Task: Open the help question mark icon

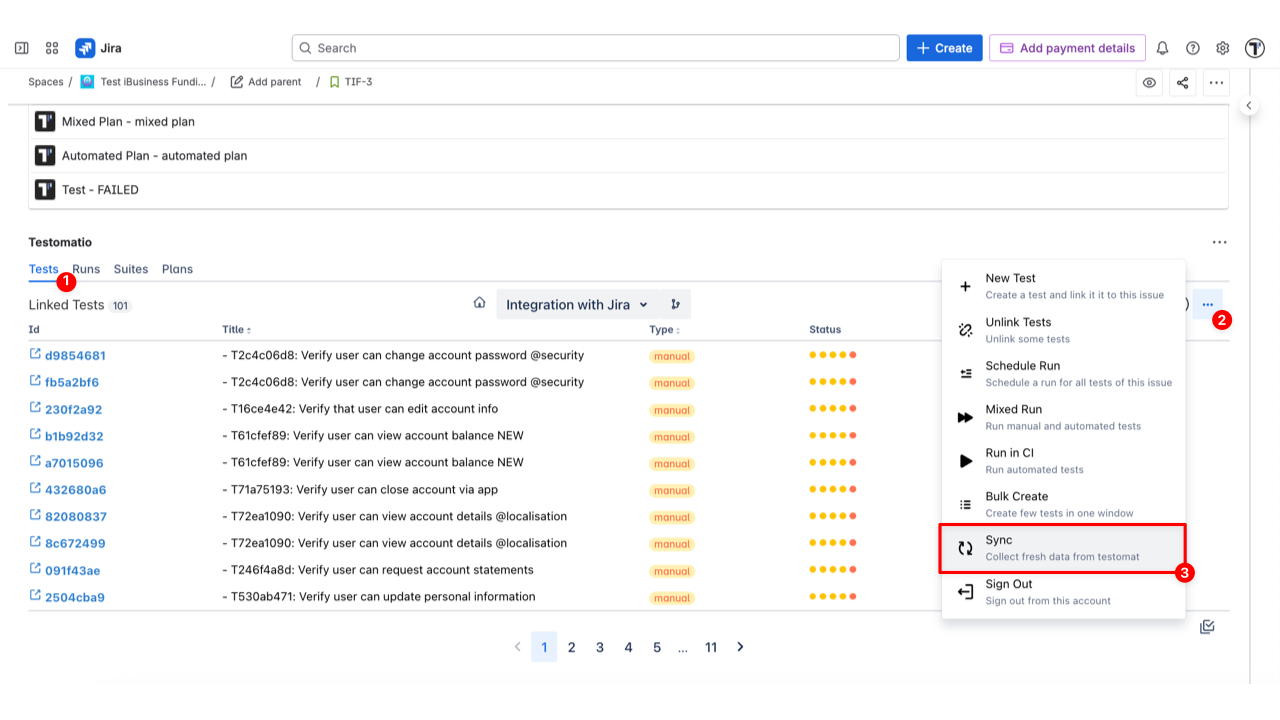Action: 1192,48
